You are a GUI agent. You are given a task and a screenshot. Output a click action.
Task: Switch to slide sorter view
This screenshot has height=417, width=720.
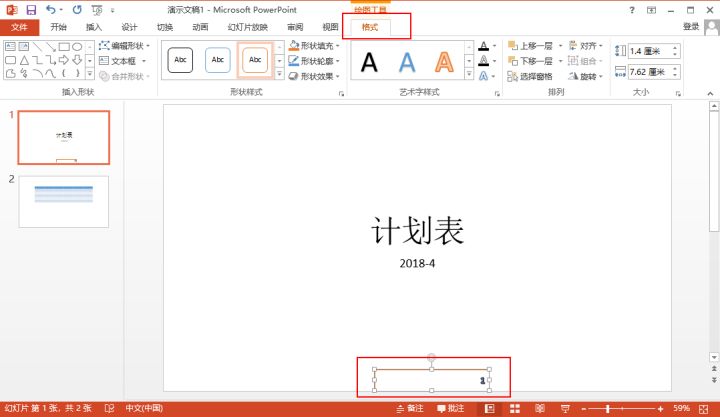515,408
